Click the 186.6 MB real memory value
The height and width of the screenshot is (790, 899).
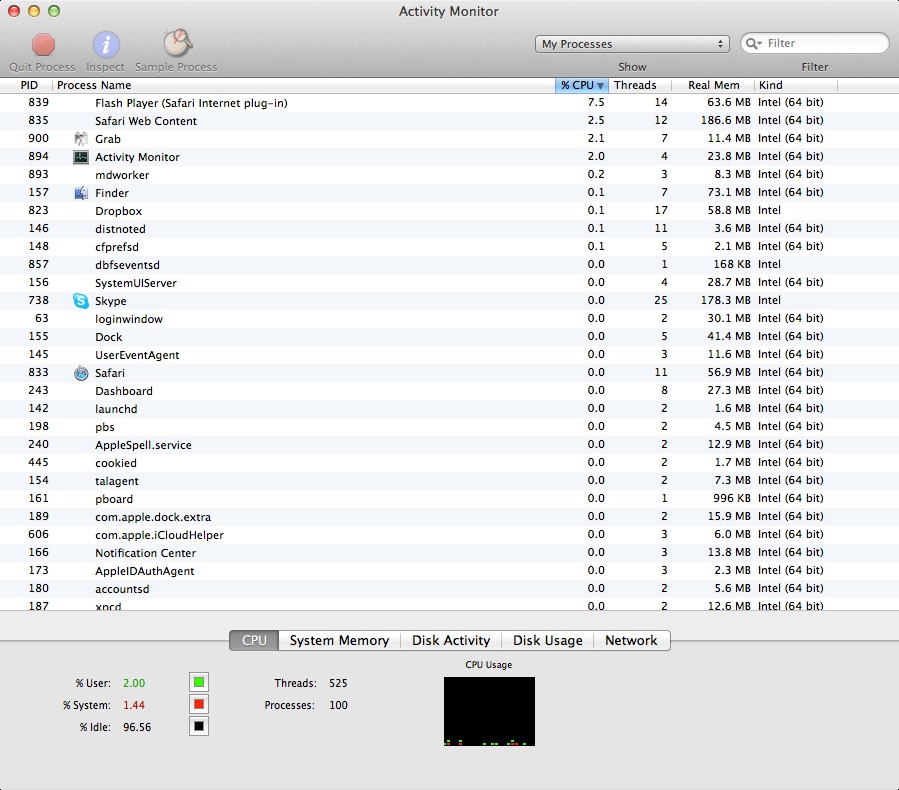725,120
